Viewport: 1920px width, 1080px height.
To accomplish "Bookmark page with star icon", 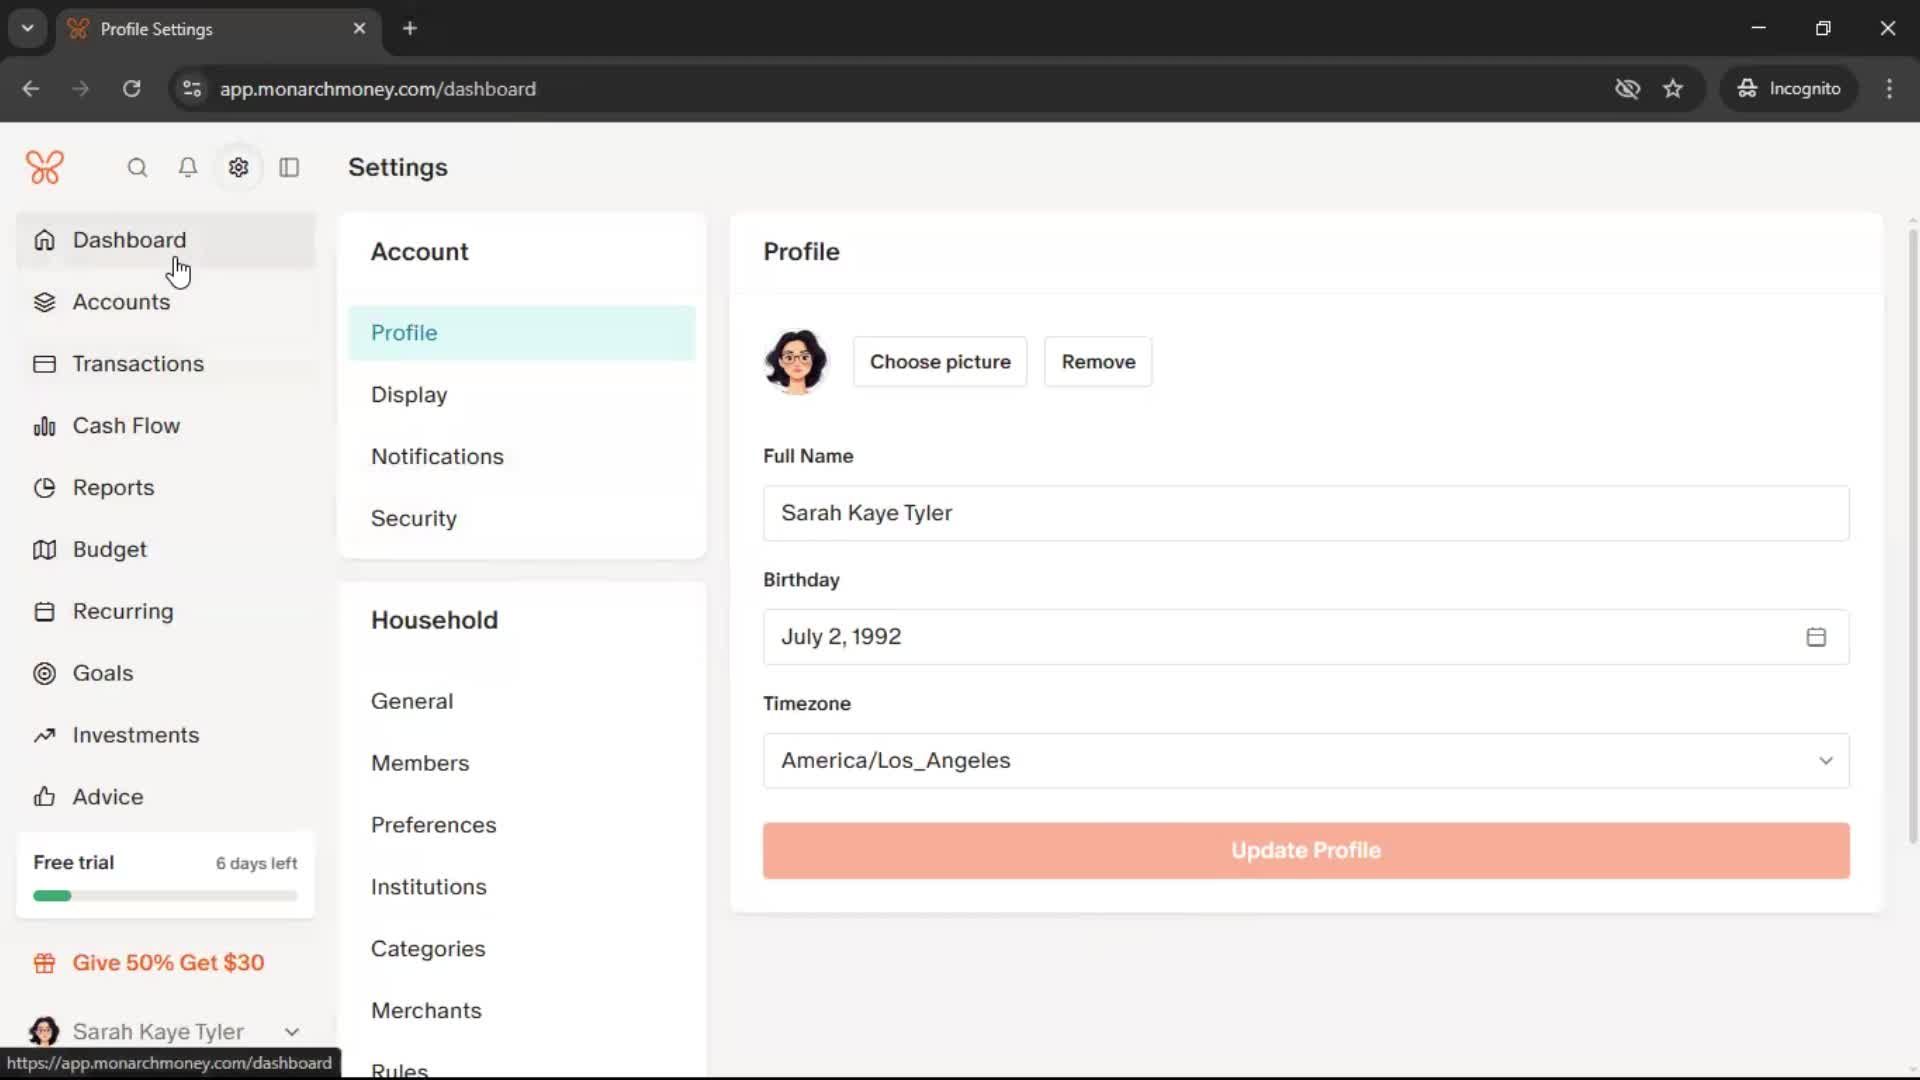I will pos(1673,89).
